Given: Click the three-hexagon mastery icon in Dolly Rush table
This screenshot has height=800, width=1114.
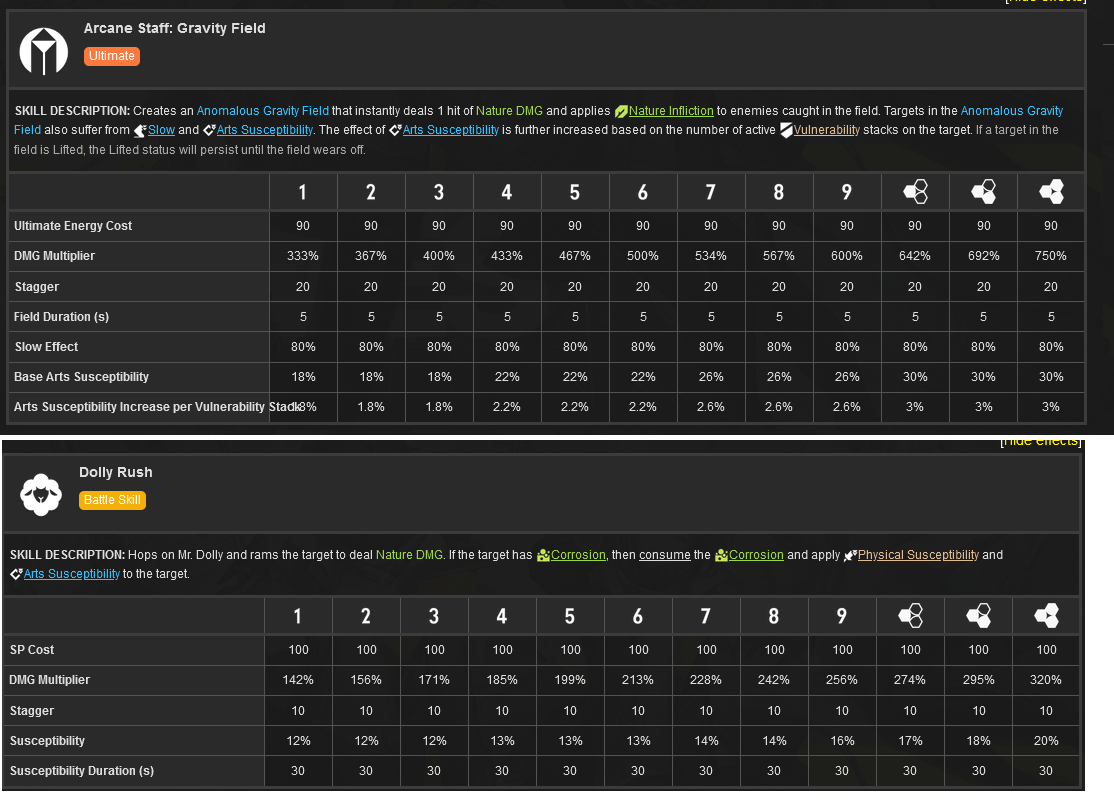Looking at the screenshot, I should point(1046,615).
